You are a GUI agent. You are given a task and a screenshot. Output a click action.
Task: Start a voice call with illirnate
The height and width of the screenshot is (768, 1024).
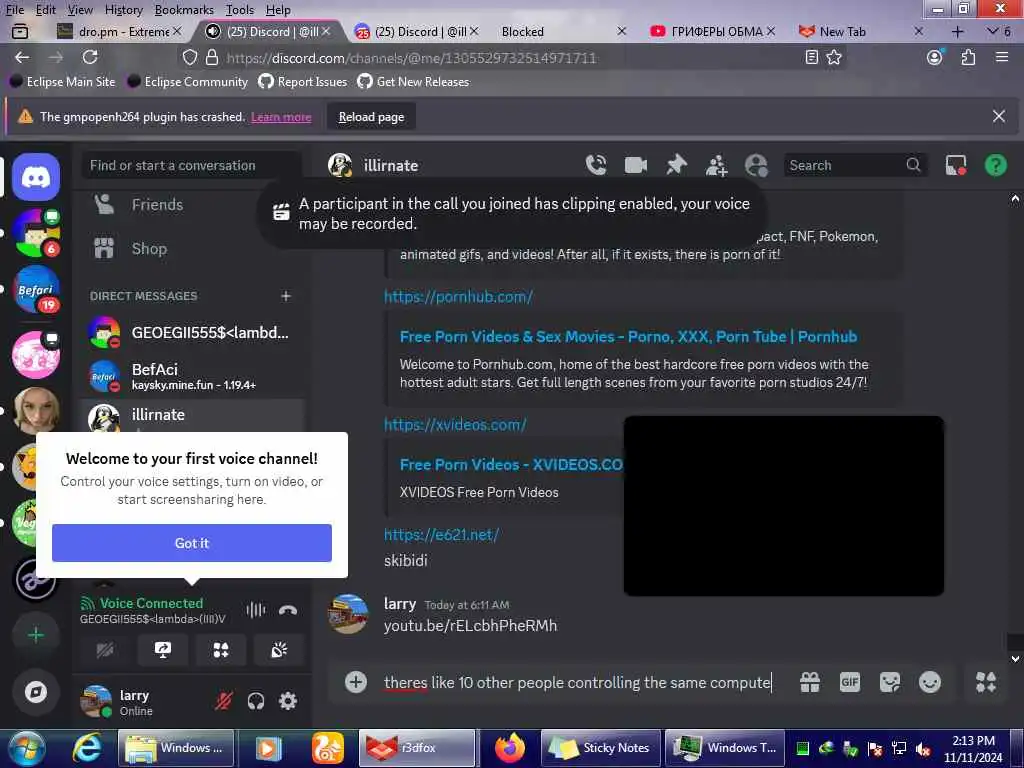point(596,165)
